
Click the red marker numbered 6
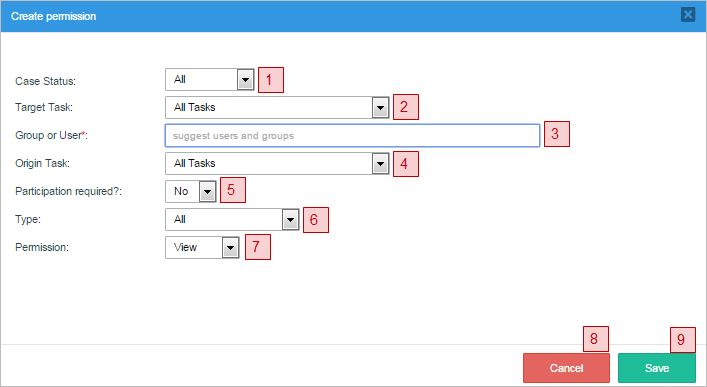click(316, 220)
